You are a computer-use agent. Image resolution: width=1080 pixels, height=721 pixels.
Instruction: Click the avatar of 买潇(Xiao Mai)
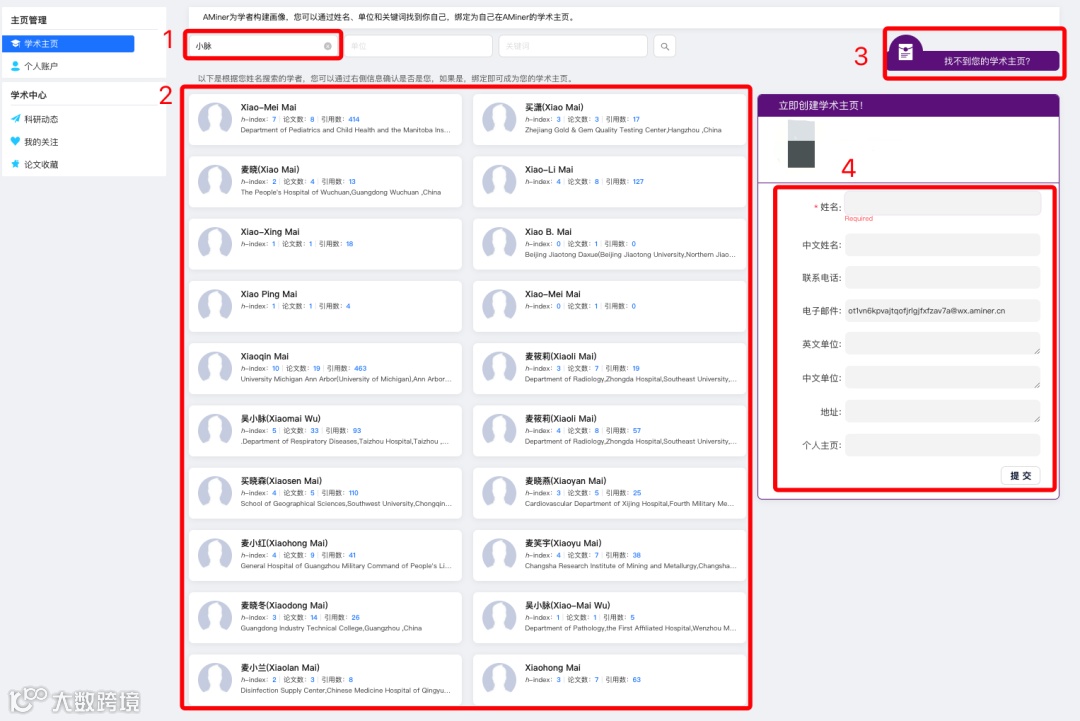(499, 119)
